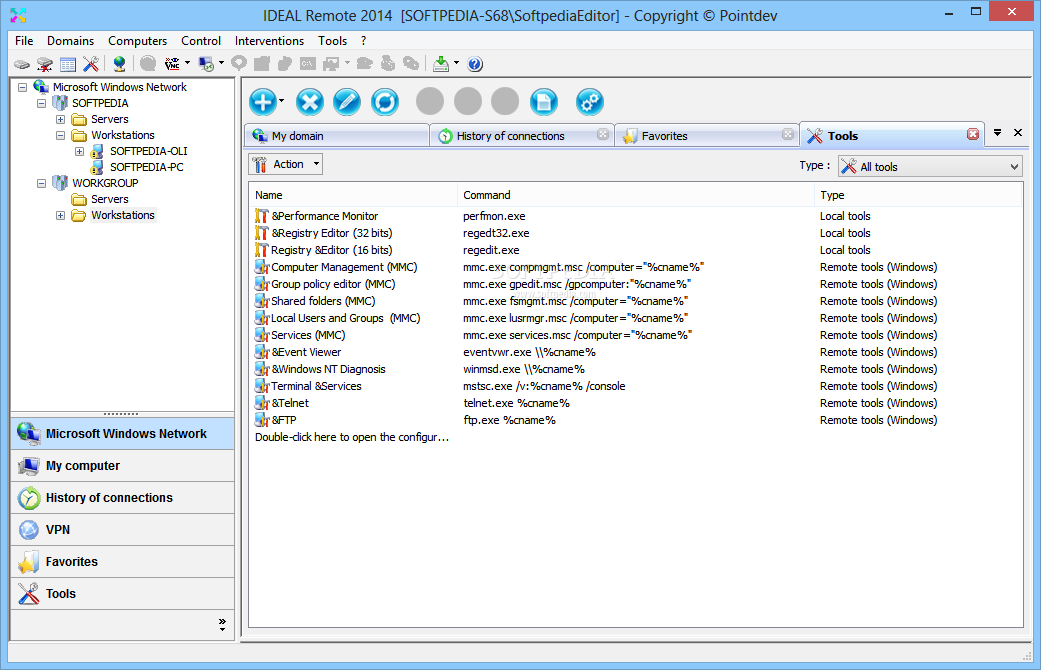
Task: Open the Computers menu
Action: pyautogui.click(x=137, y=41)
